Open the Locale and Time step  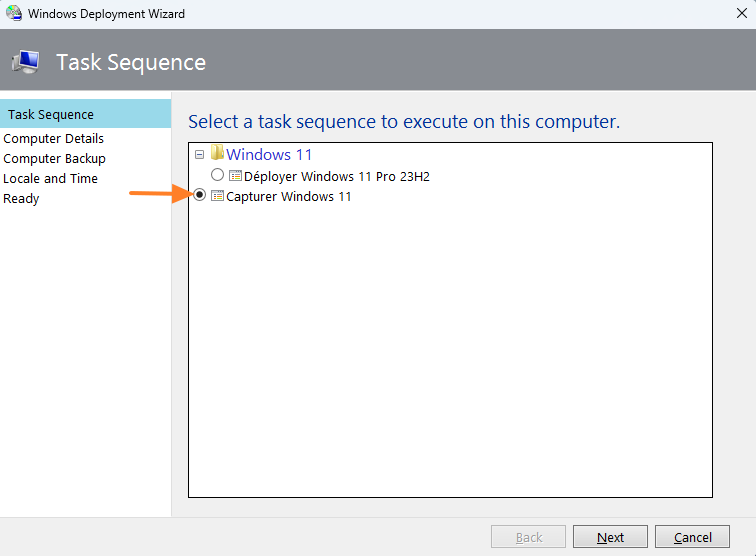pyautogui.click(x=51, y=179)
